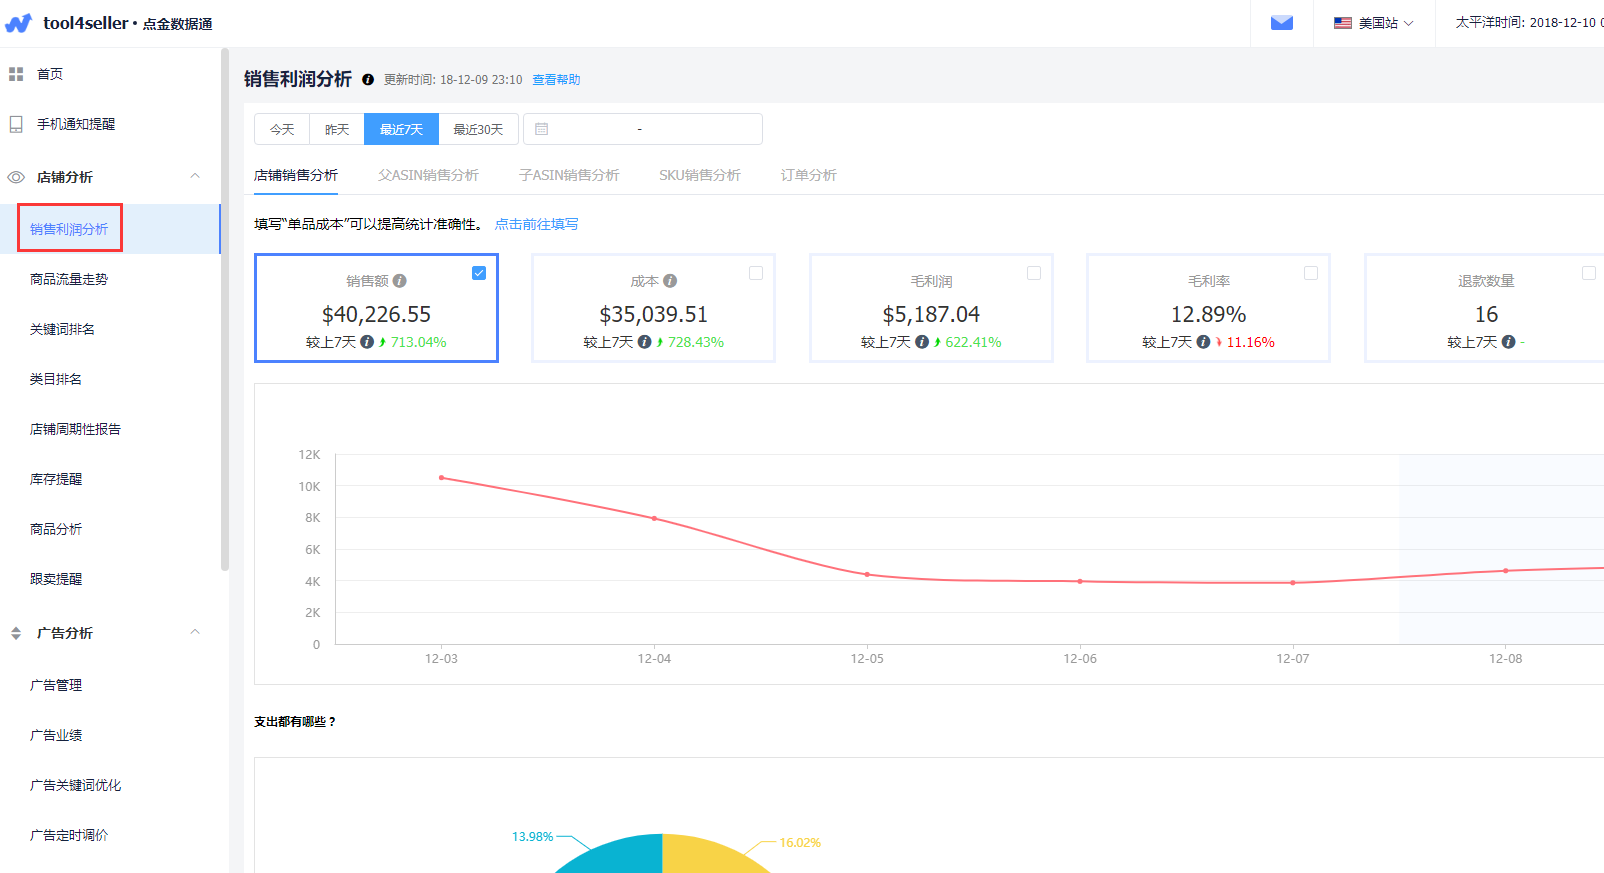Check the 成本 card checkbox

(x=756, y=273)
